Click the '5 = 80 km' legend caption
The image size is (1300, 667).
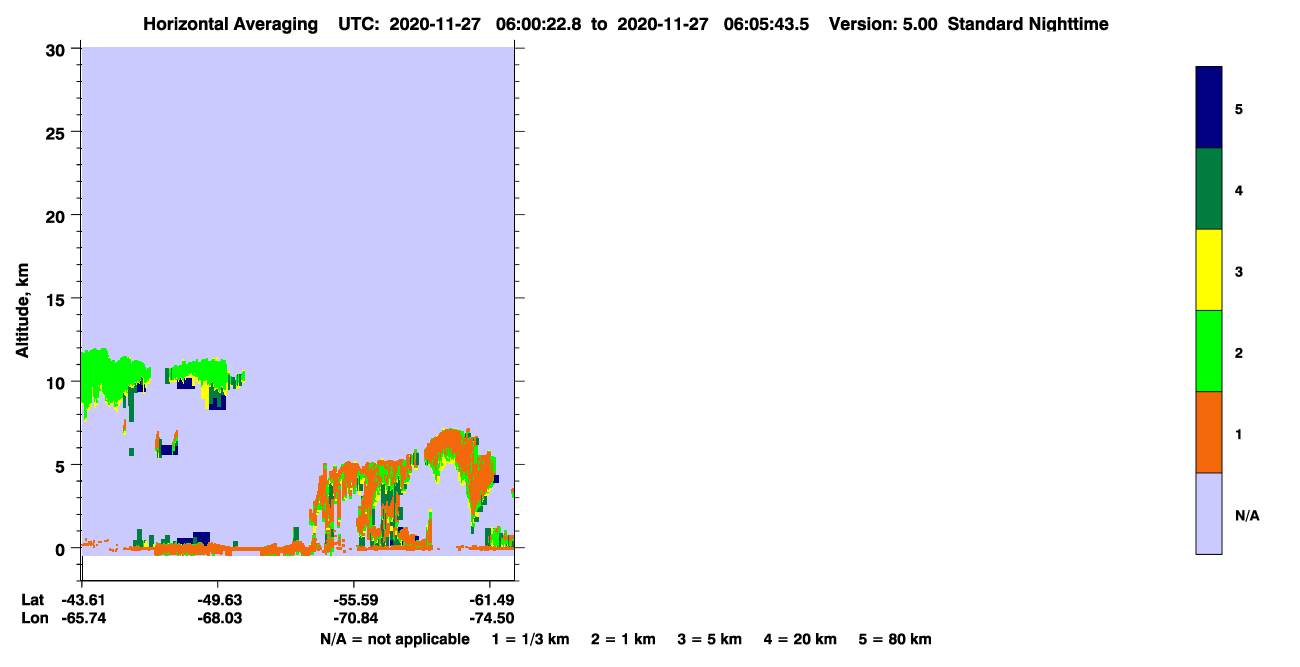tap(895, 639)
